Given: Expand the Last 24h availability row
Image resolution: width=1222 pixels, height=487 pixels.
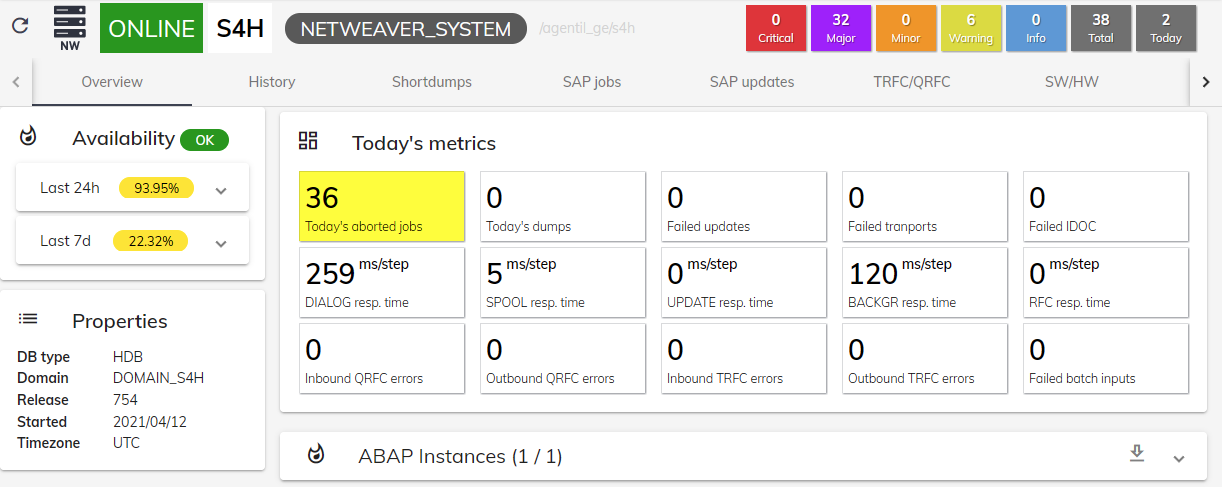Looking at the screenshot, I should 222,189.
